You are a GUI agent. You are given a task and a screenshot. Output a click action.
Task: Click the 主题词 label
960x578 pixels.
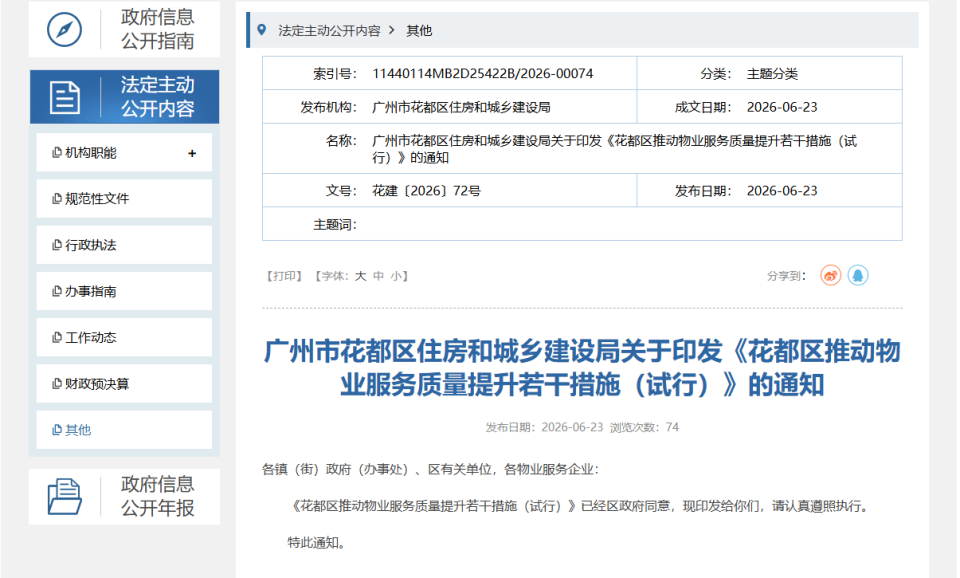(335, 225)
